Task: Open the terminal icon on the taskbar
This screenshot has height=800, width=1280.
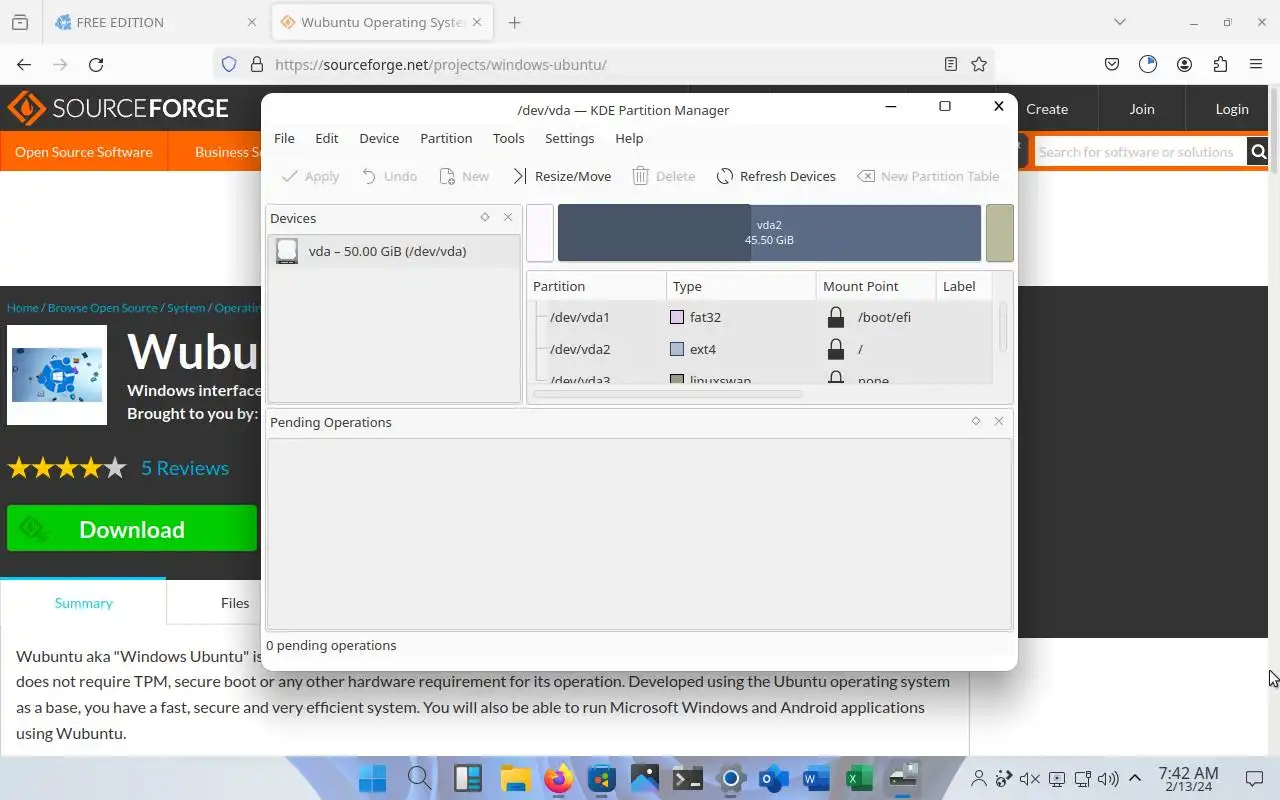Action: tap(687, 778)
